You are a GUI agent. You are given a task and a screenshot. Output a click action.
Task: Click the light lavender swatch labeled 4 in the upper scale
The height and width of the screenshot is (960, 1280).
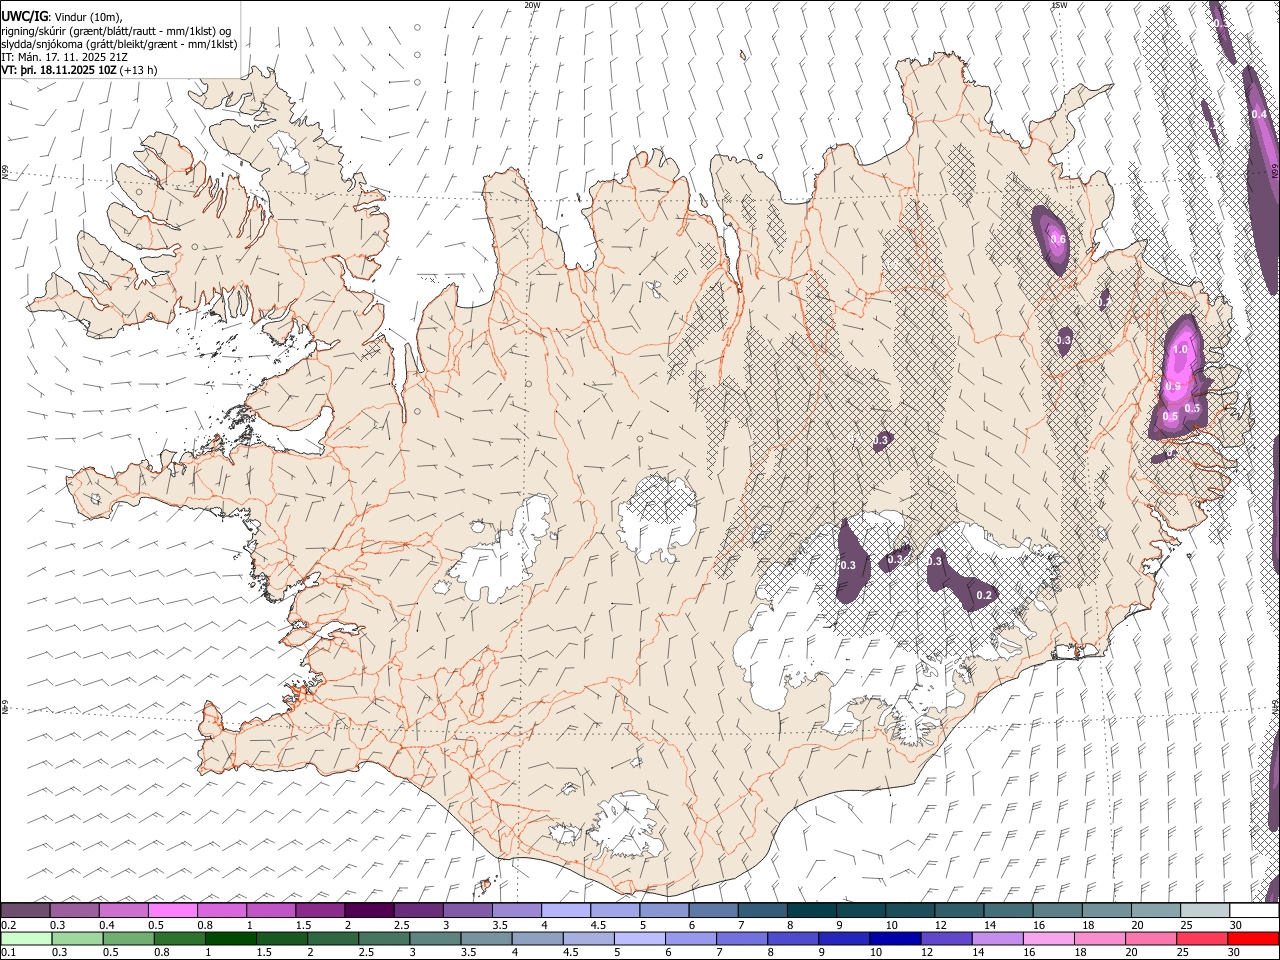pyautogui.click(x=566, y=910)
